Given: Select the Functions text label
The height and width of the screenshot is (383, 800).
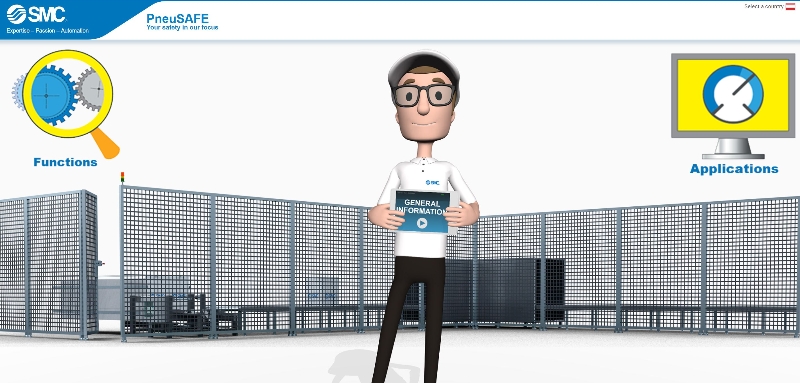Looking at the screenshot, I should tap(65, 162).
